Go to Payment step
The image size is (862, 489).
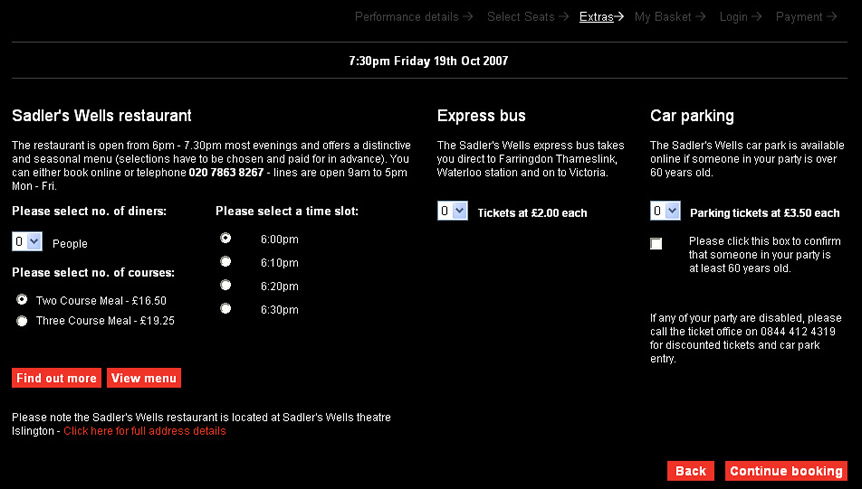[x=806, y=17]
